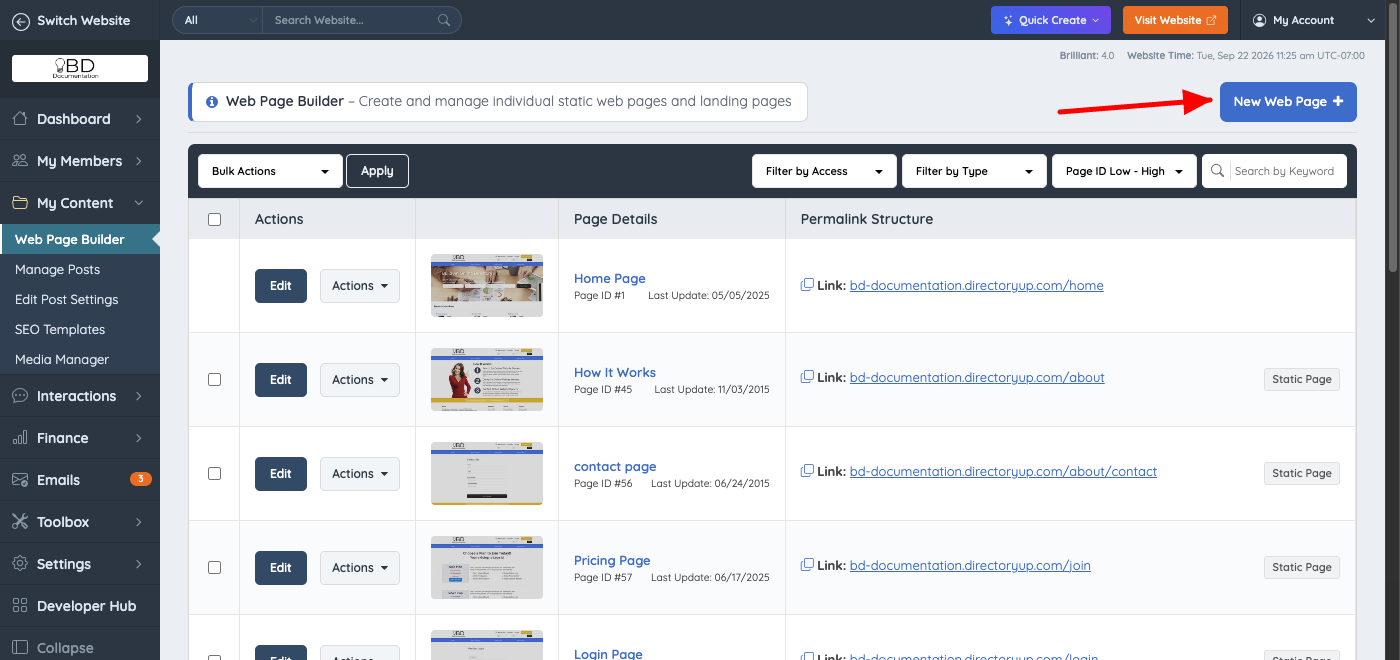Toggle the select-all checkbox in table header
The image size is (1400, 660).
click(214, 219)
